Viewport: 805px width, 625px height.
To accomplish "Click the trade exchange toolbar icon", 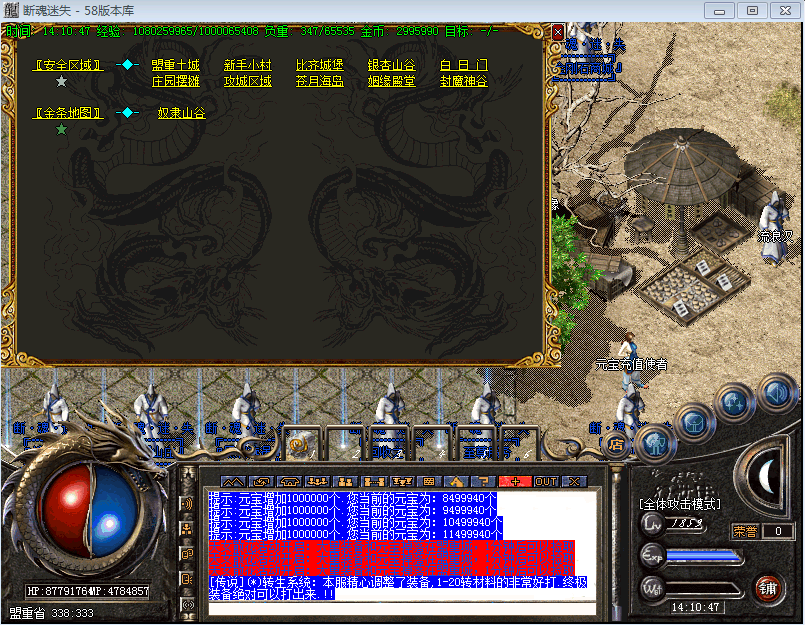I will [261, 482].
